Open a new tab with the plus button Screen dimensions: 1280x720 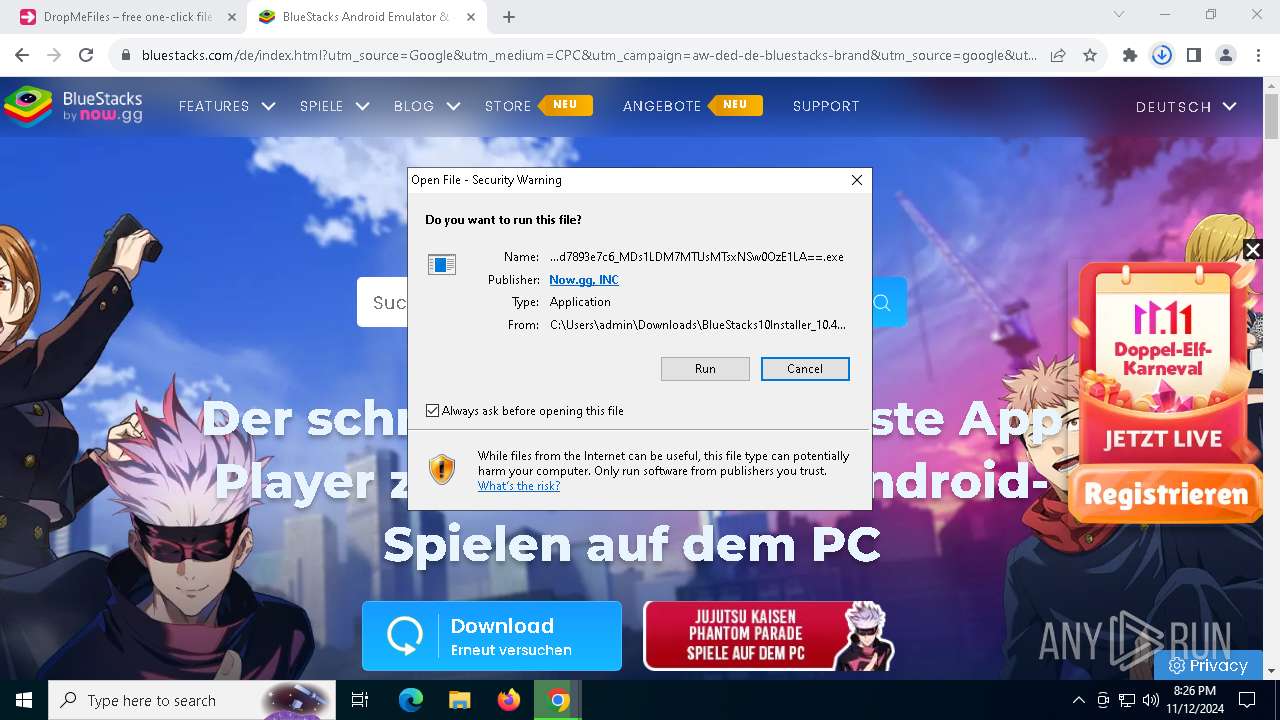509,17
